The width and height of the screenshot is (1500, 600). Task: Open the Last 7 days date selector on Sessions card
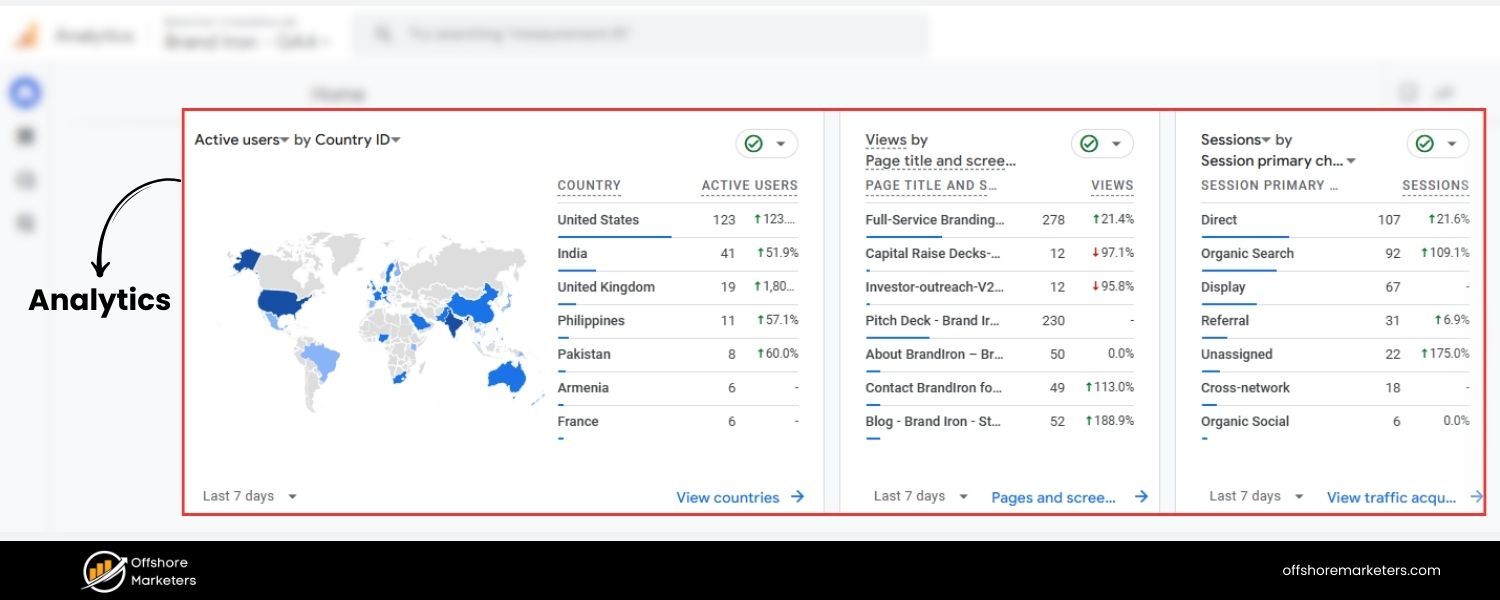tap(1253, 495)
